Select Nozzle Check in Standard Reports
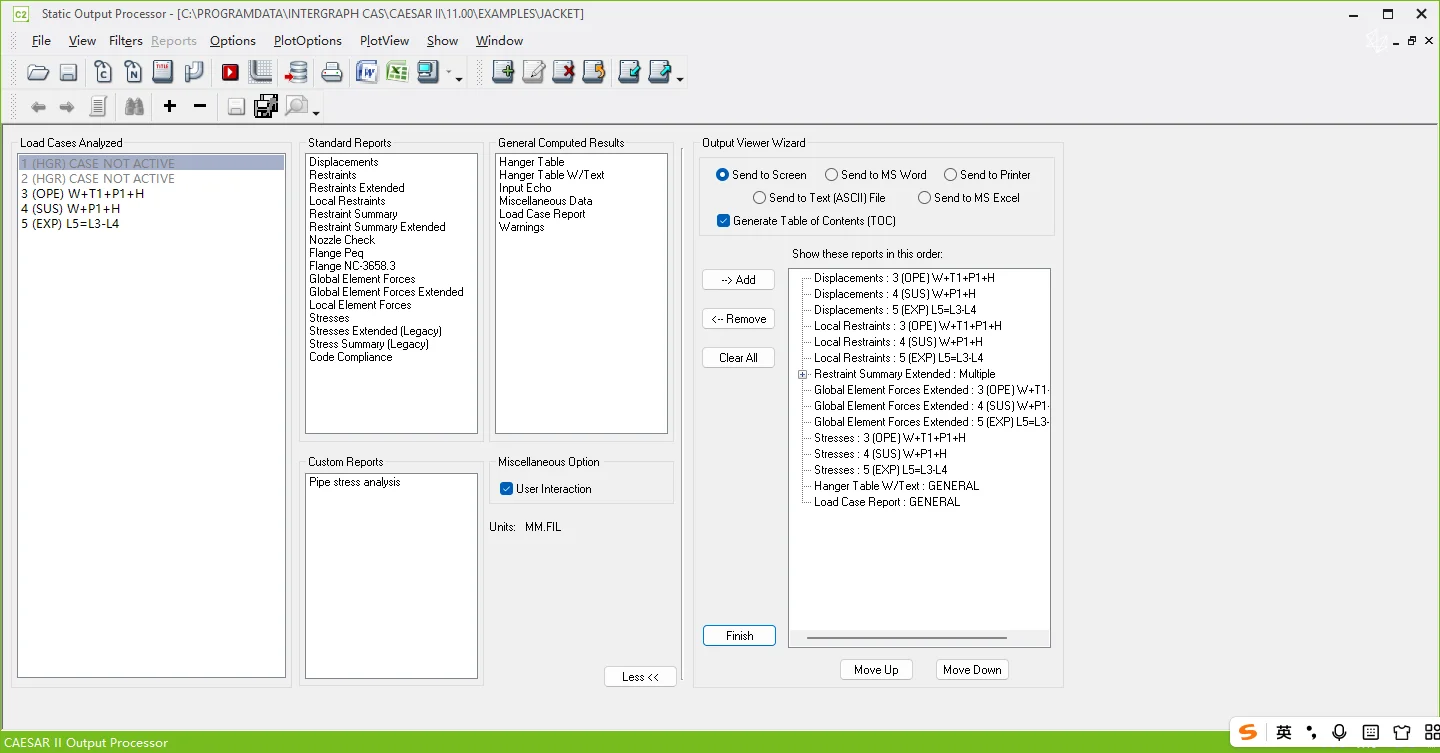Image resolution: width=1440 pixels, height=753 pixels. pyautogui.click(x=342, y=240)
